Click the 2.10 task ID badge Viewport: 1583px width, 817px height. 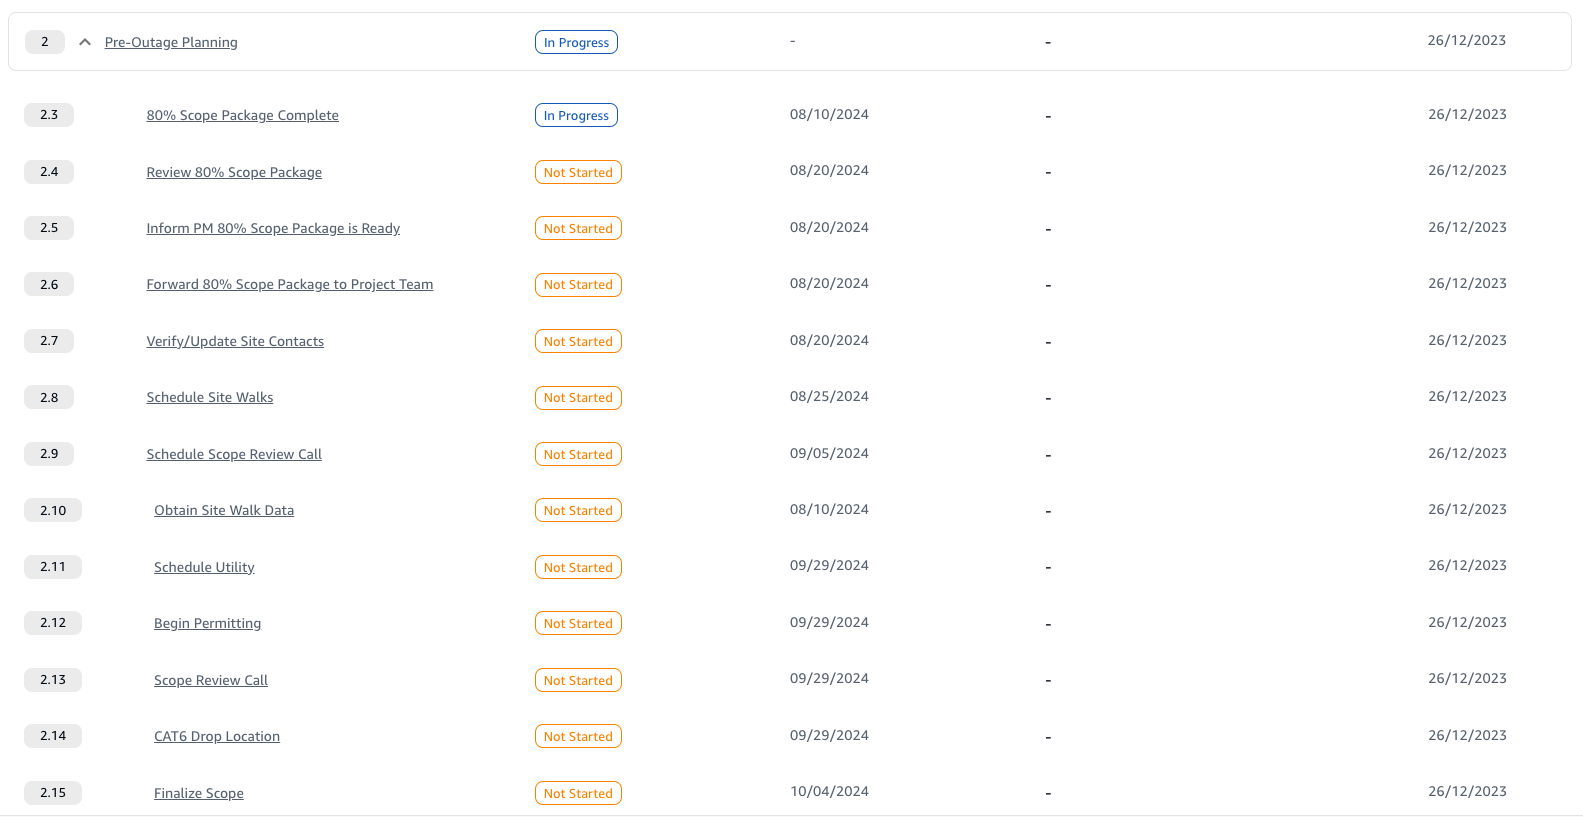[52, 510]
